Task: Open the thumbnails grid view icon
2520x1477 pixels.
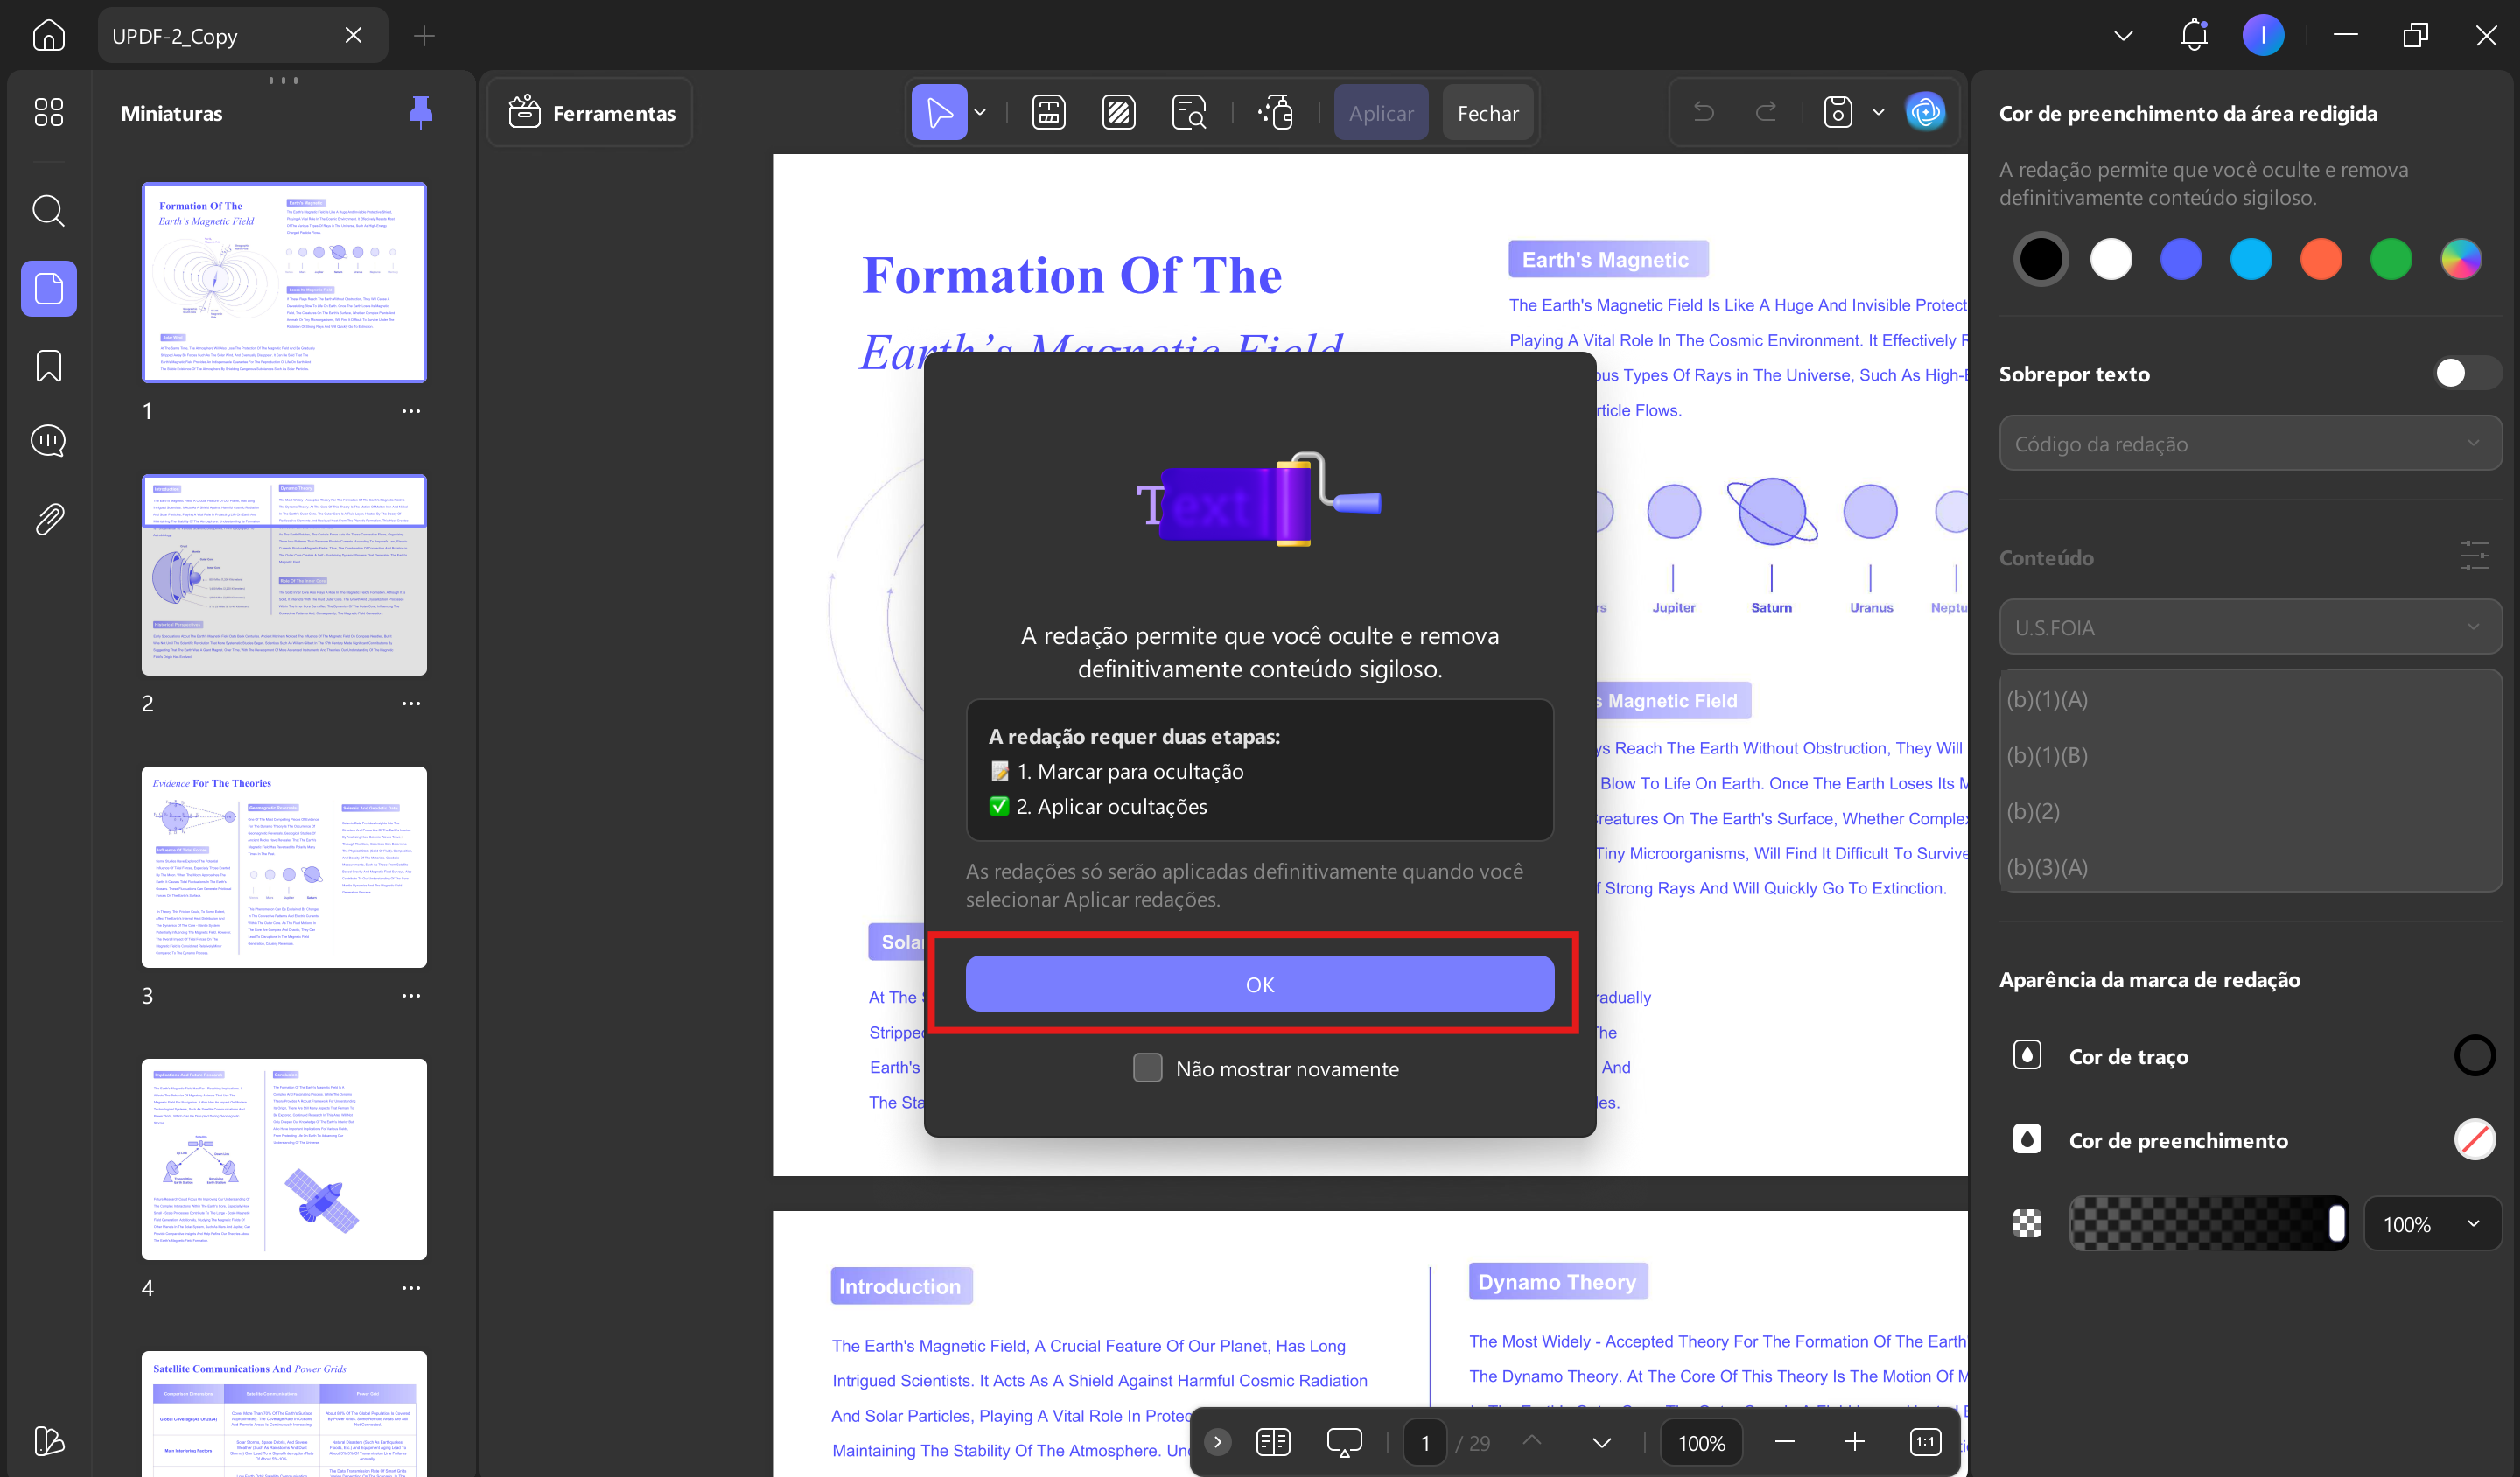Action: click(x=48, y=112)
